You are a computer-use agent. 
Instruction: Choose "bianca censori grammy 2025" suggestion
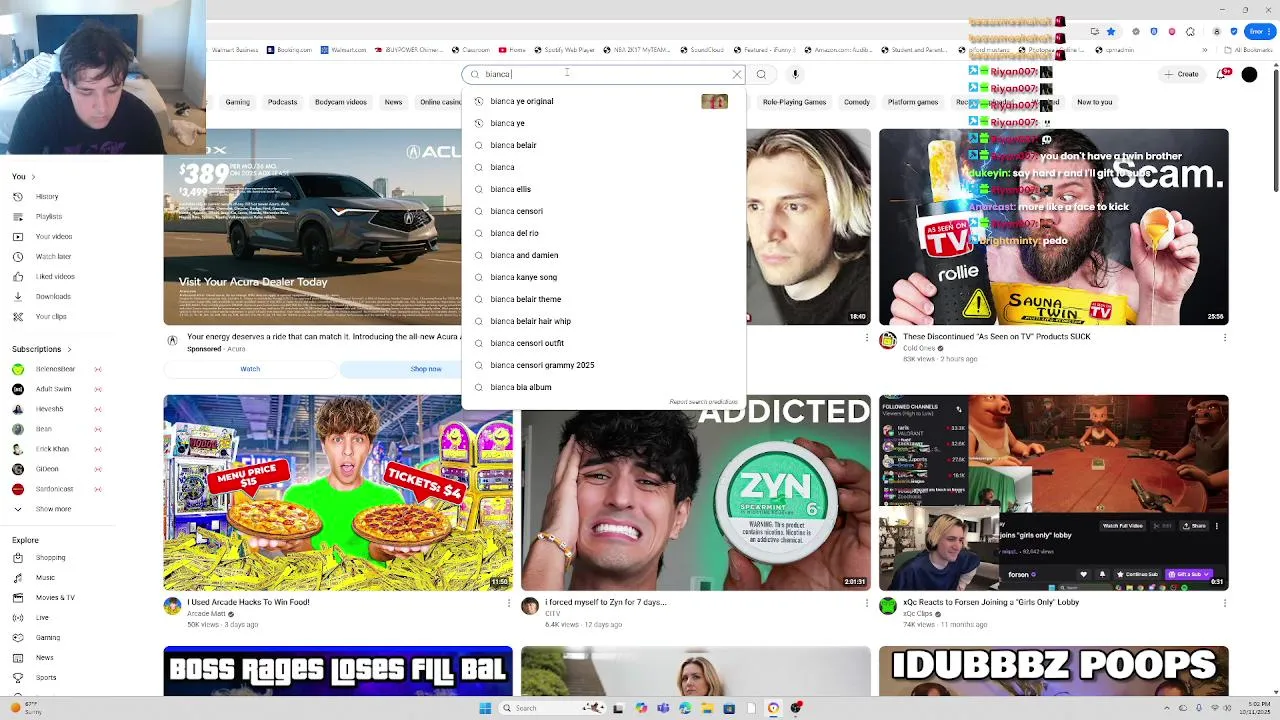(604, 365)
